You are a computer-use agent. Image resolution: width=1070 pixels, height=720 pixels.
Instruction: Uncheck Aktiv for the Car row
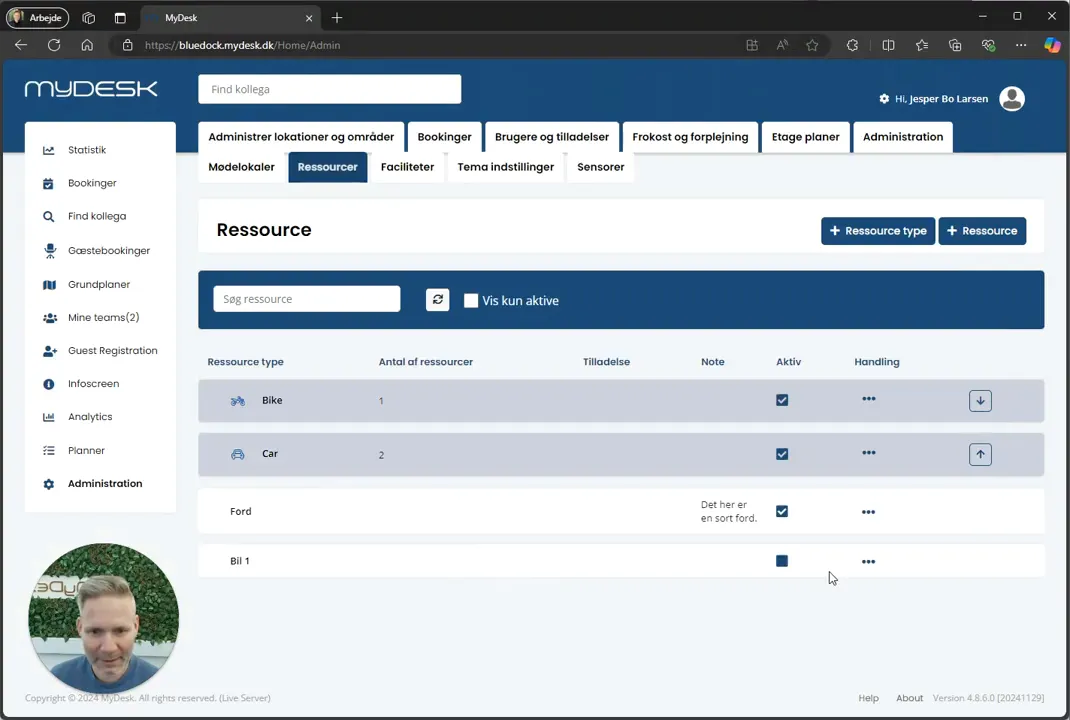click(782, 455)
